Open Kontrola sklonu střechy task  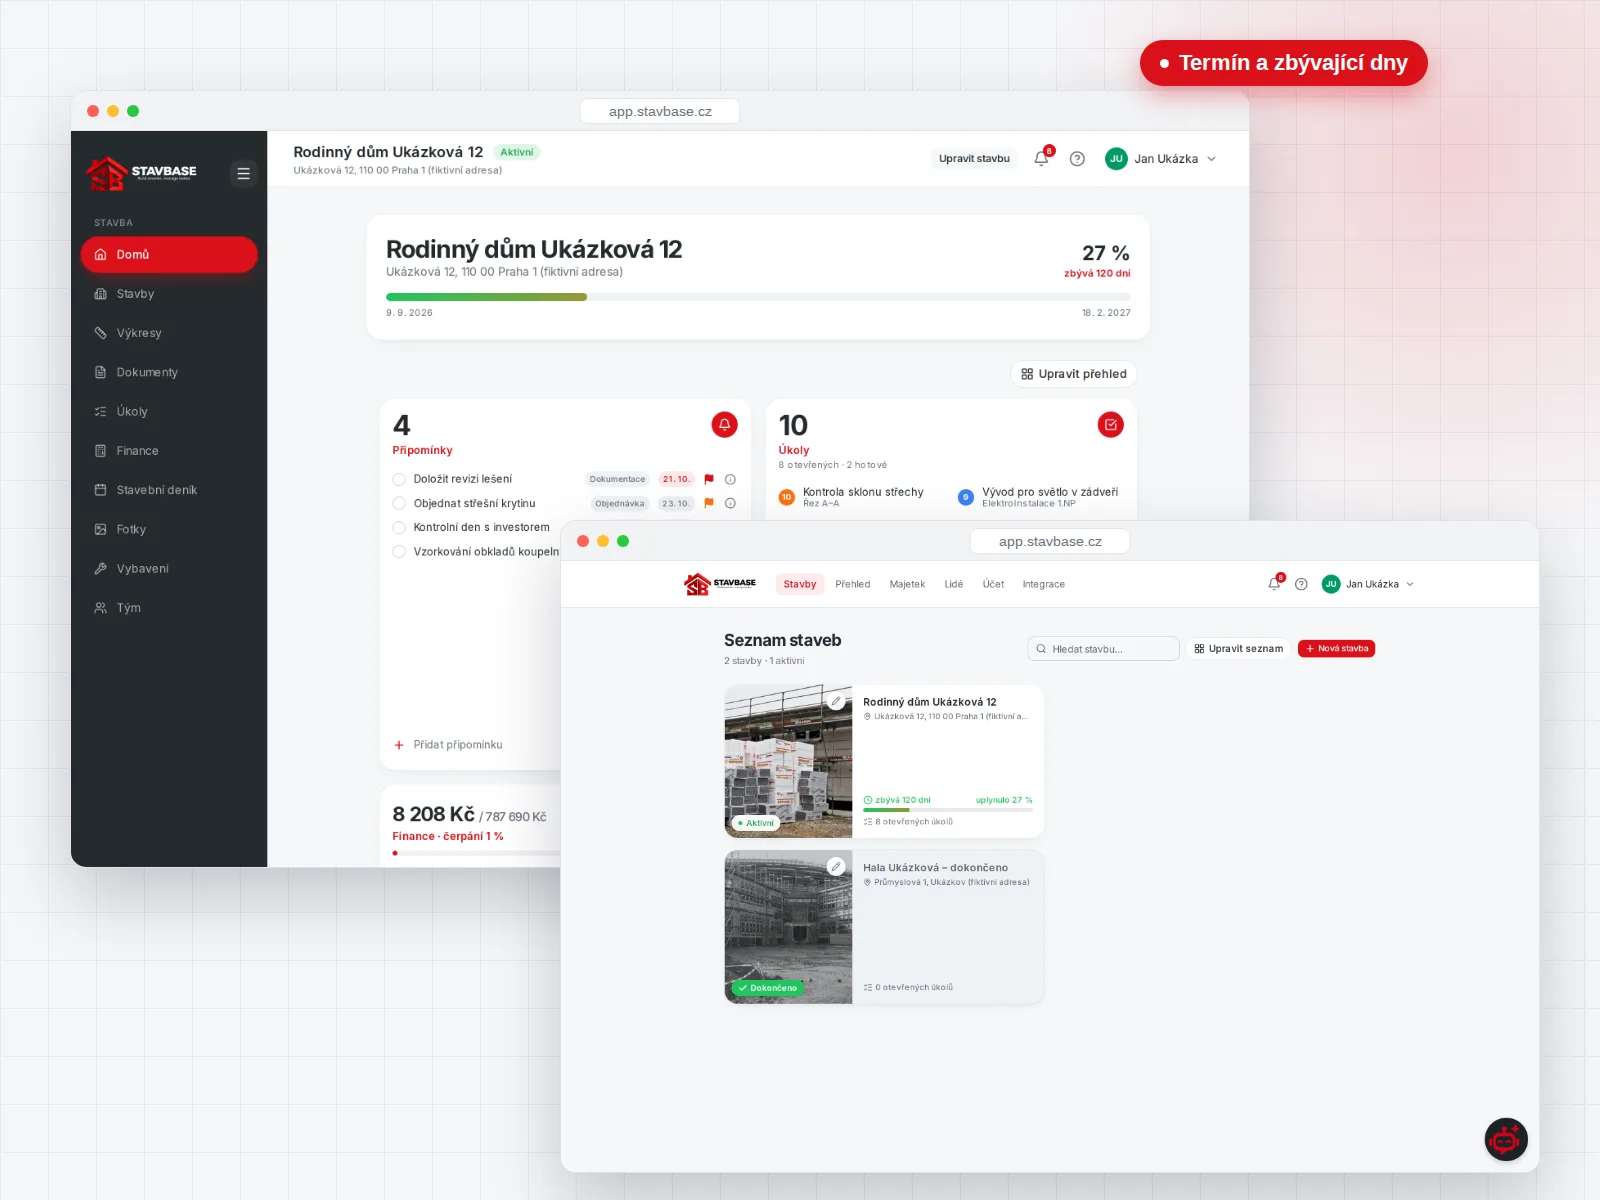(851, 497)
